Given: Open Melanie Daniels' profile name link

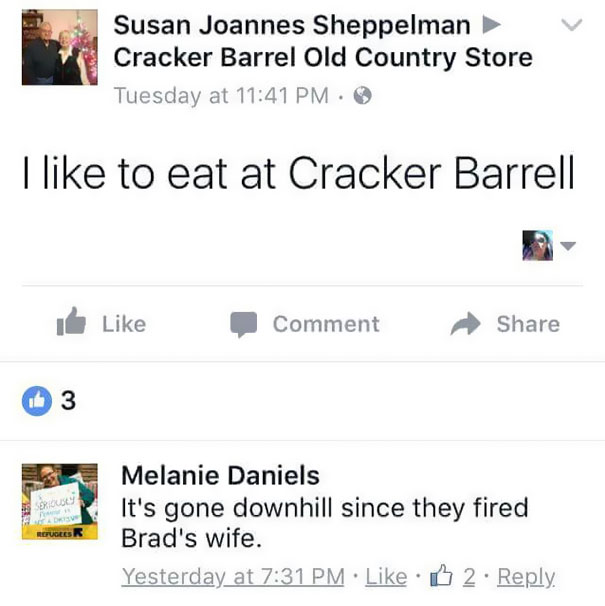Looking at the screenshot, I should [x=220, y=474].
